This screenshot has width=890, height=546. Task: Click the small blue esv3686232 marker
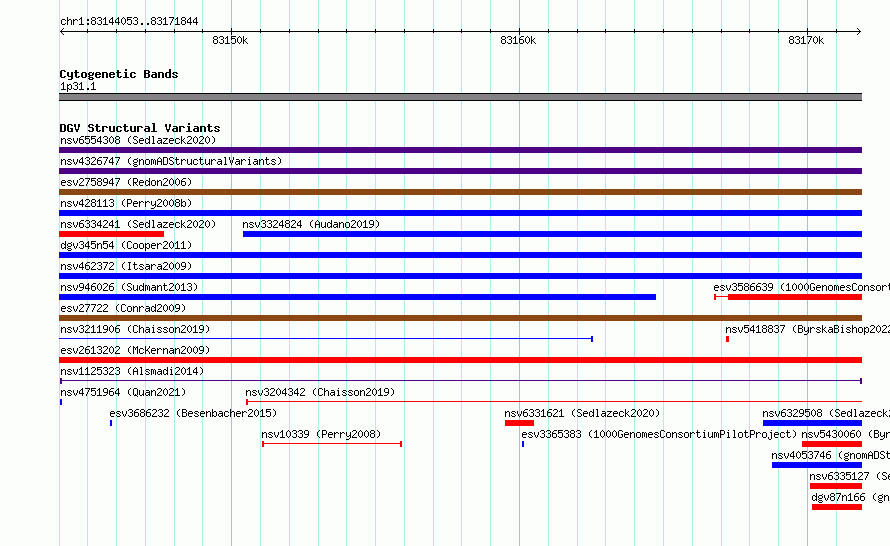click(x=111, y=423)
